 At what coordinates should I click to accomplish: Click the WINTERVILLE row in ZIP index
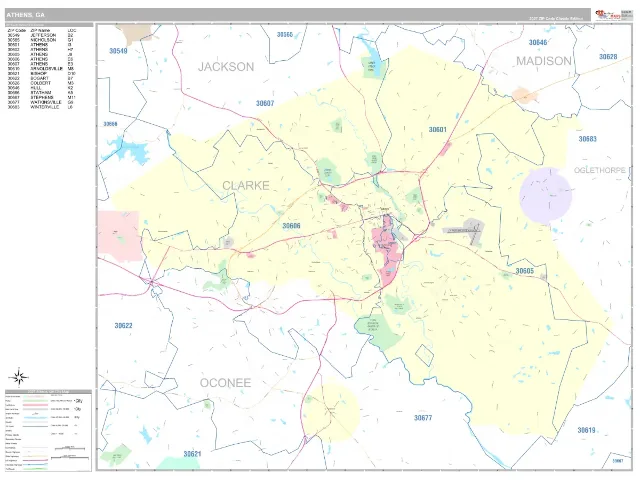pos(41,107)
